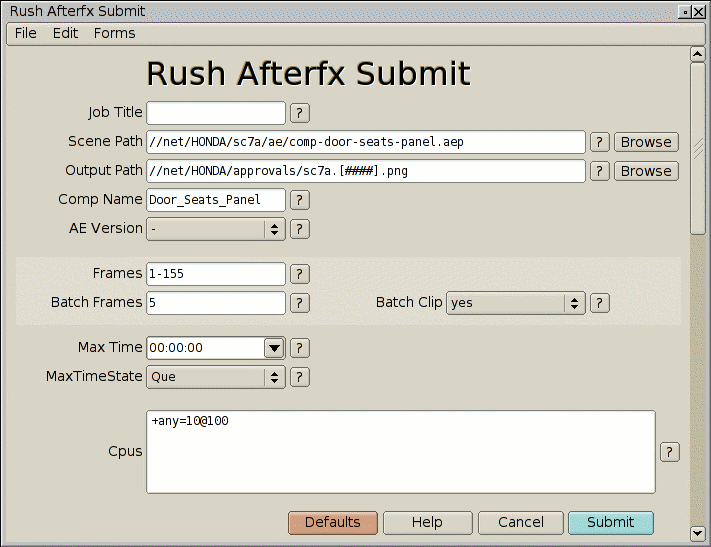Click the scrollbar down arrow

pos(697,533)
